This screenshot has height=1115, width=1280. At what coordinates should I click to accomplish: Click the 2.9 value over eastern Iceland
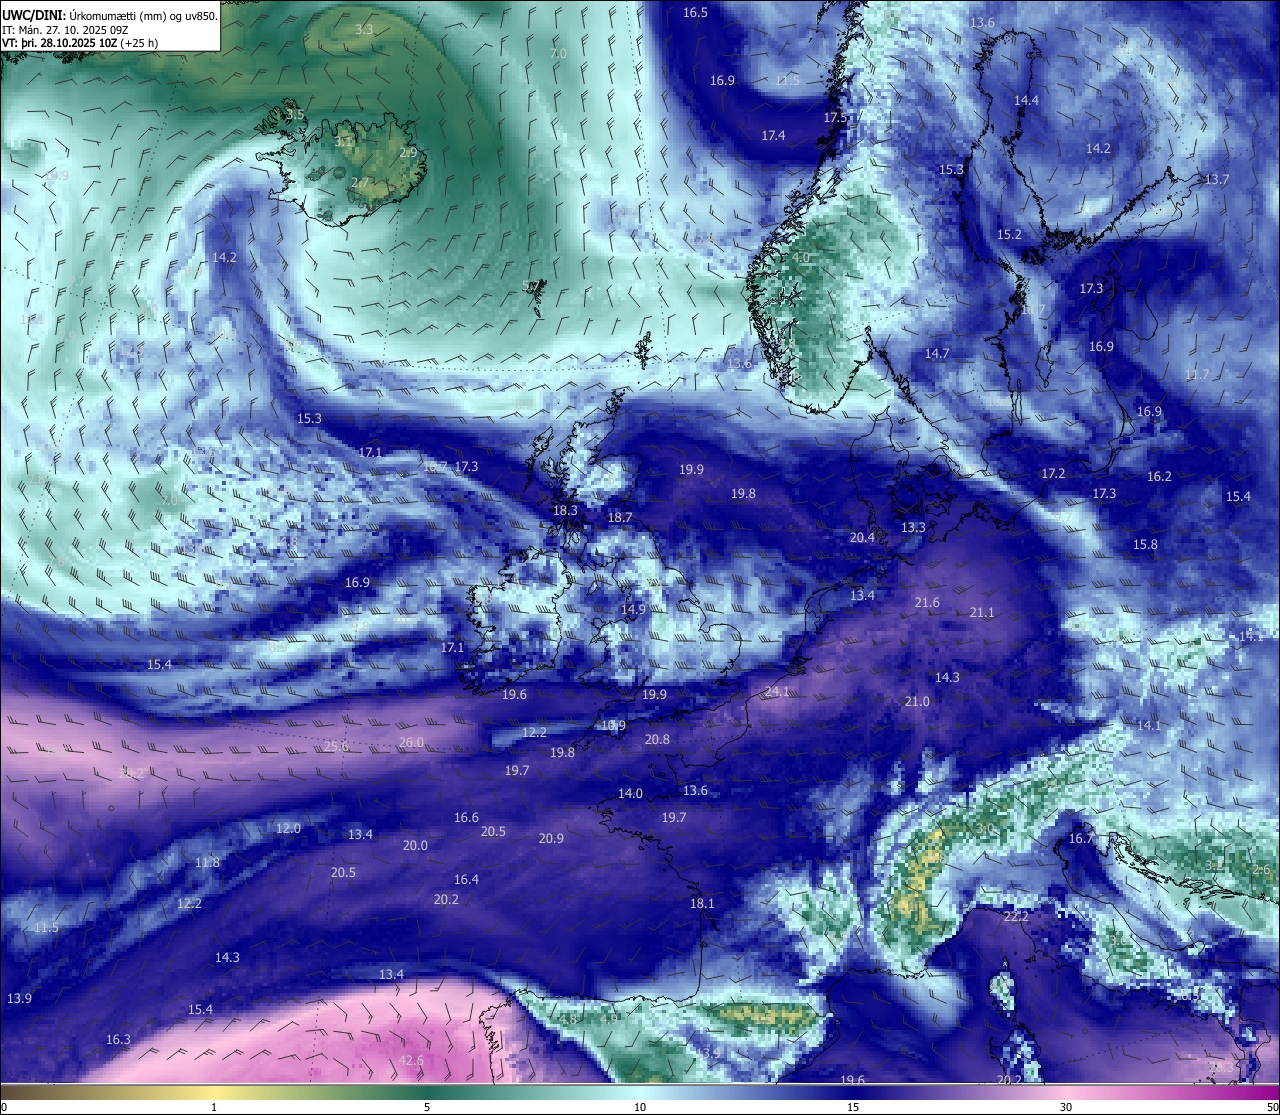click(x=408, y=153)
